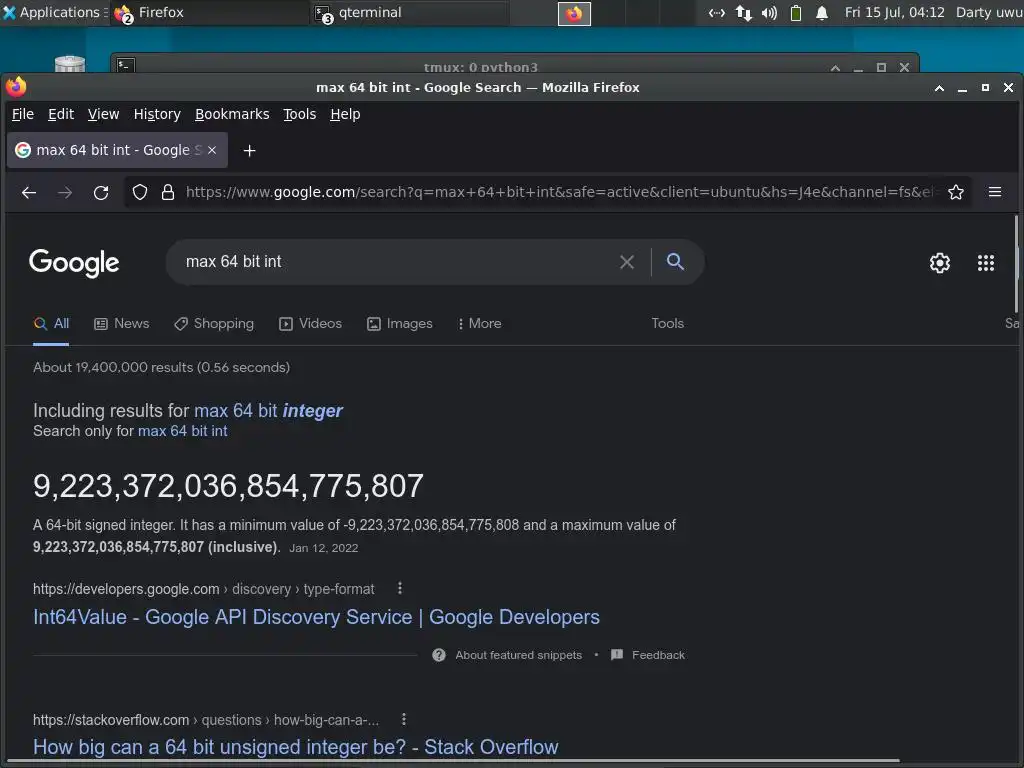
Task: Open a new tab with plus button
Action: [249, 151]
